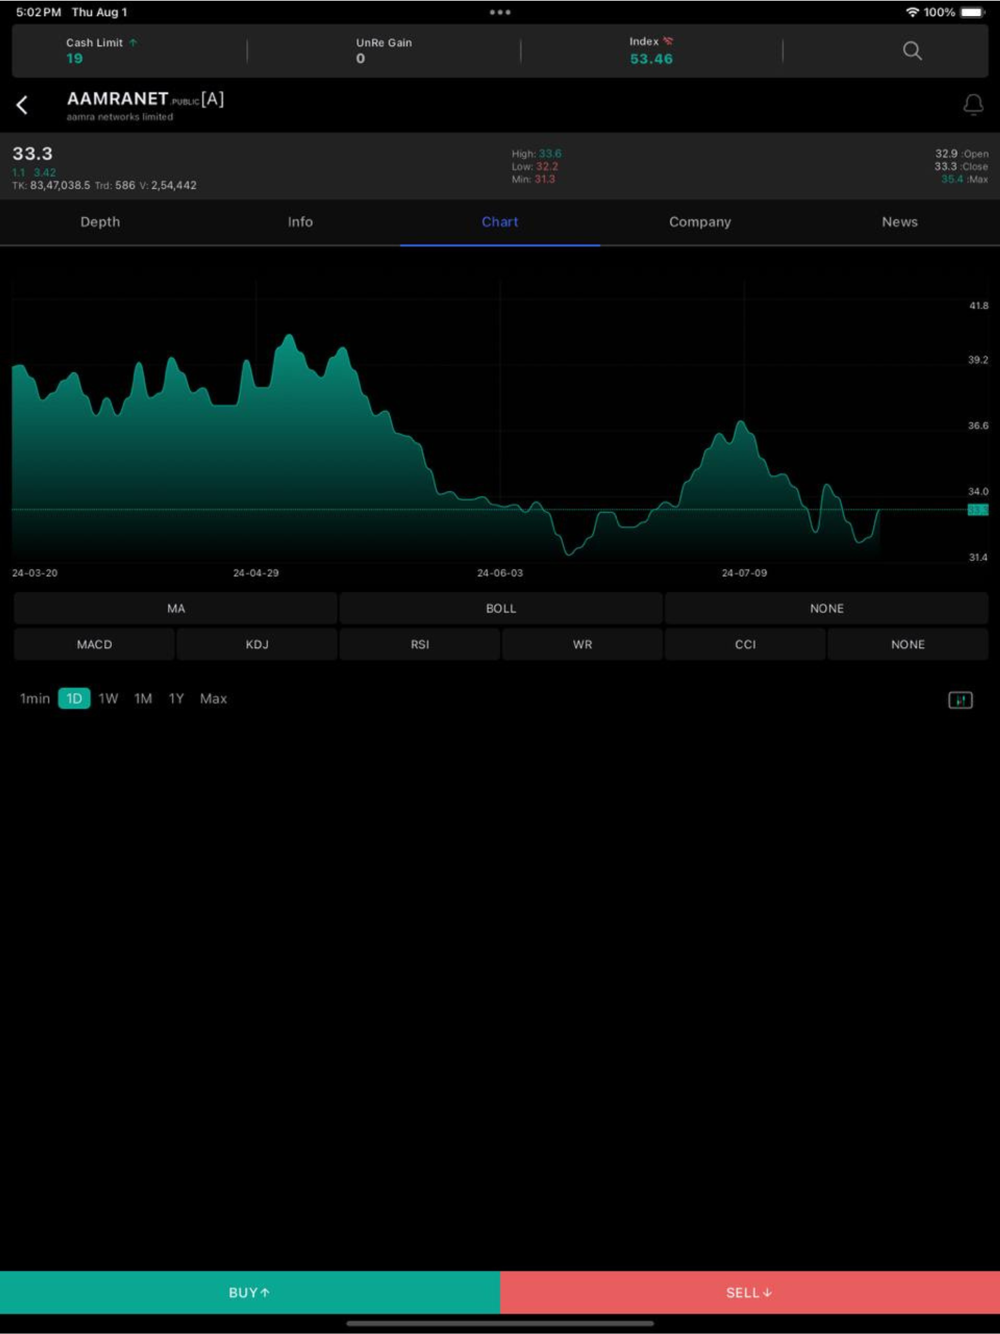
Task: Select the 1M timeframe
Action: (x=143, y=699)
